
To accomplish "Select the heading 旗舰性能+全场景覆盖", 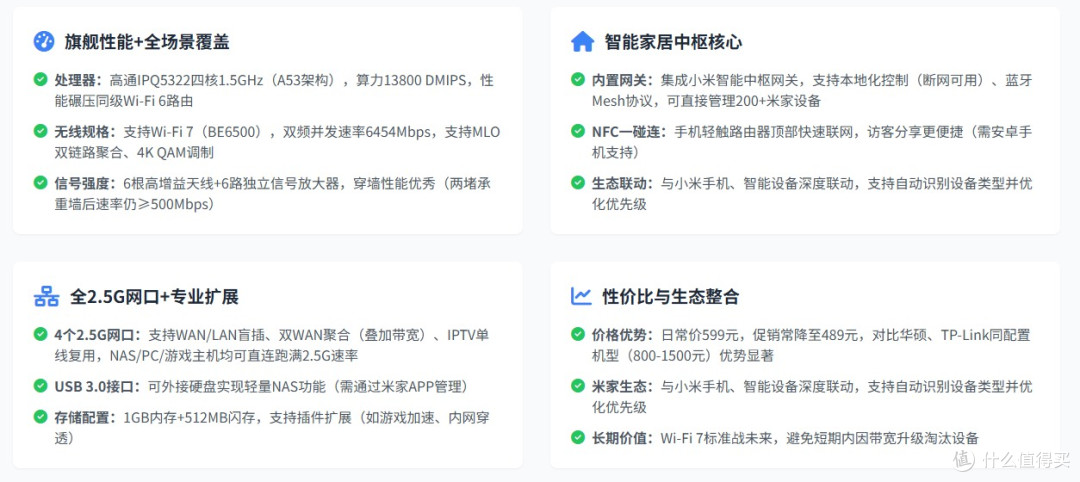I will click(x=147, y=42).
